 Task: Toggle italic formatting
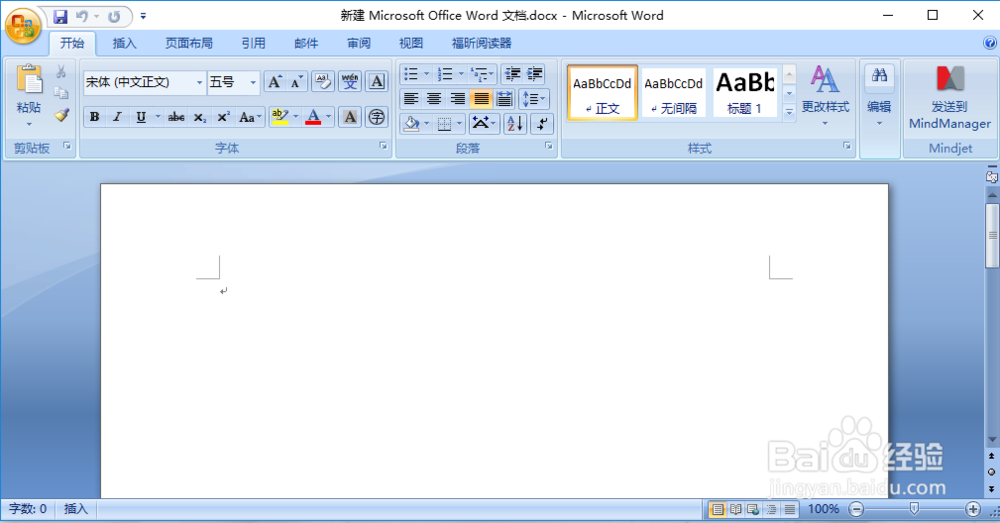pyautogui.click(x=117, y=117)
